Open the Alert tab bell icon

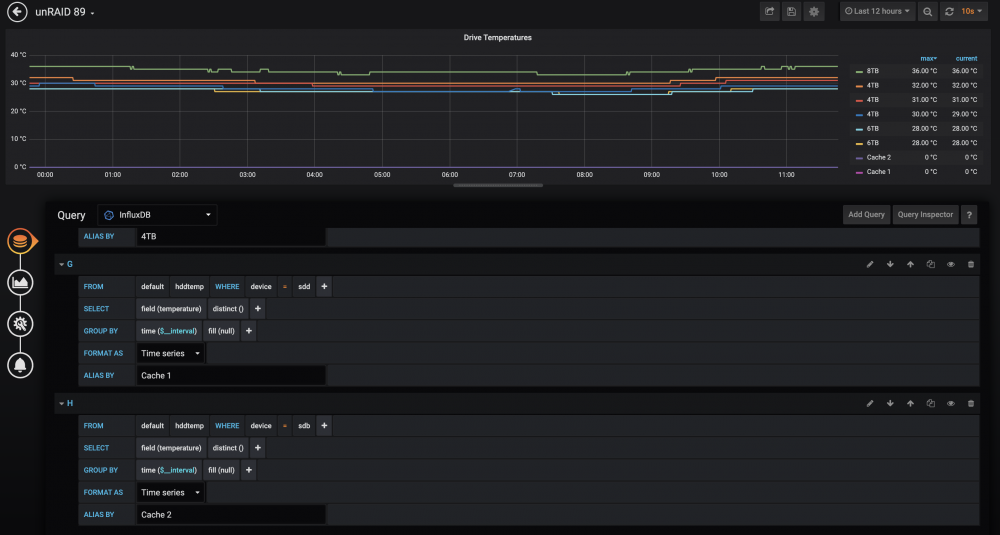(x=20, y=365)
